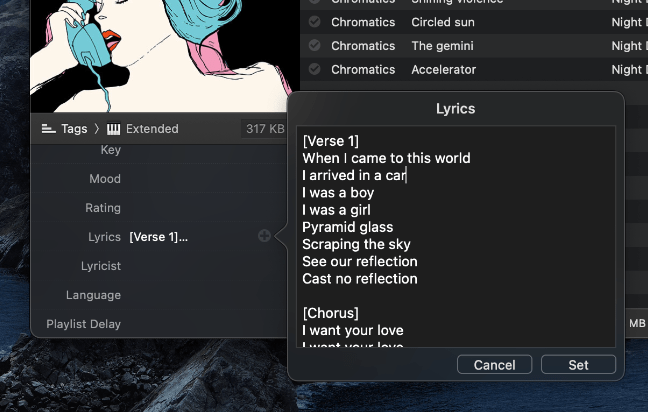
Task: Switch to the Extended tags section
Action: click(152, 129)
